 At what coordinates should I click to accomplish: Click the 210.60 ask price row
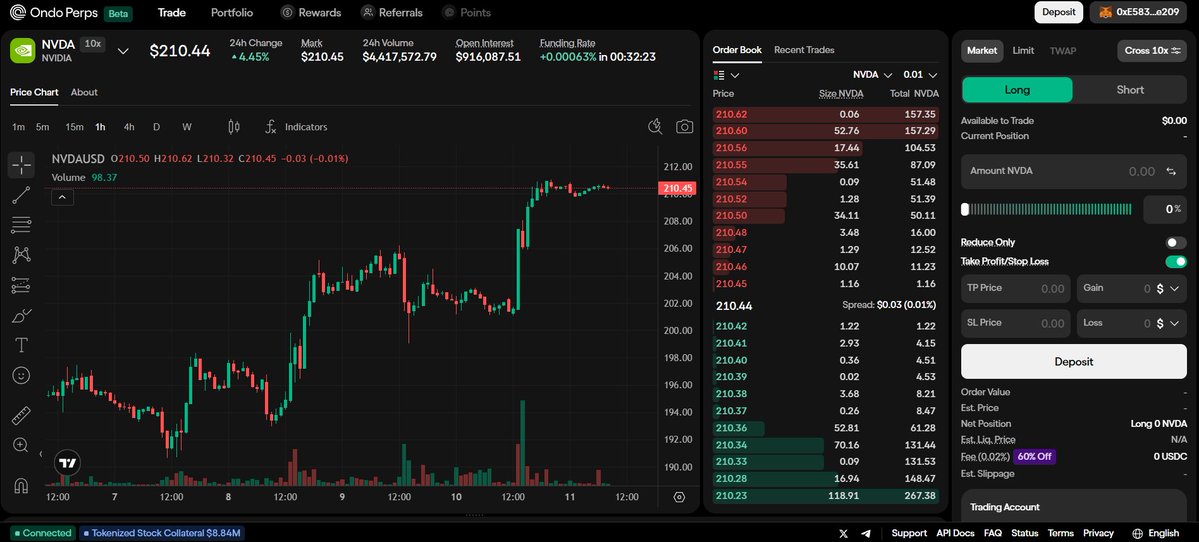[826, 131]
